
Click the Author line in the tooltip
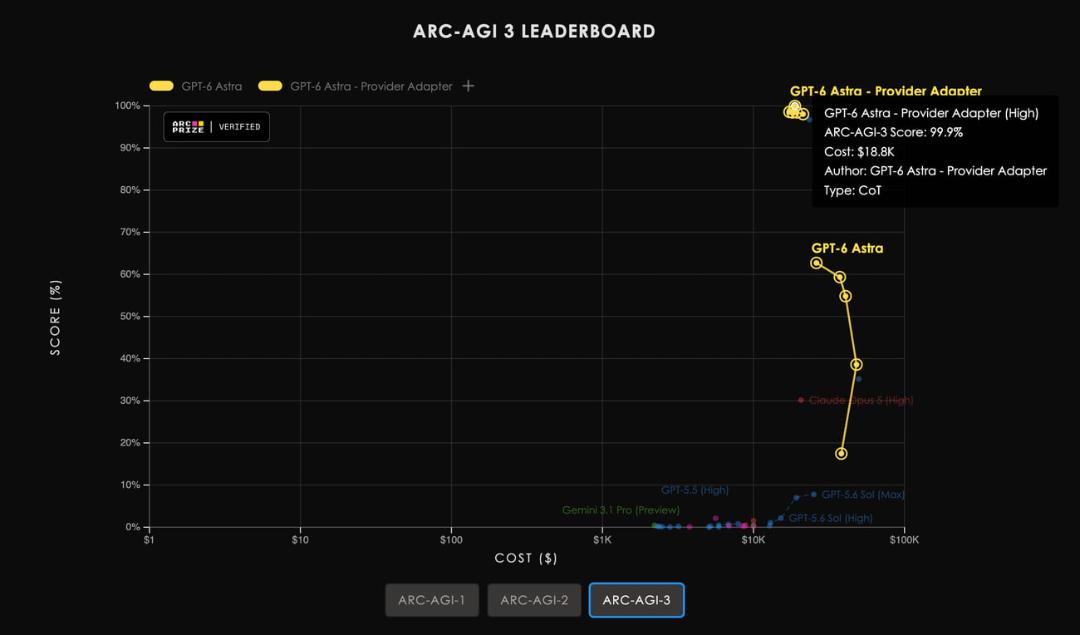935,171
